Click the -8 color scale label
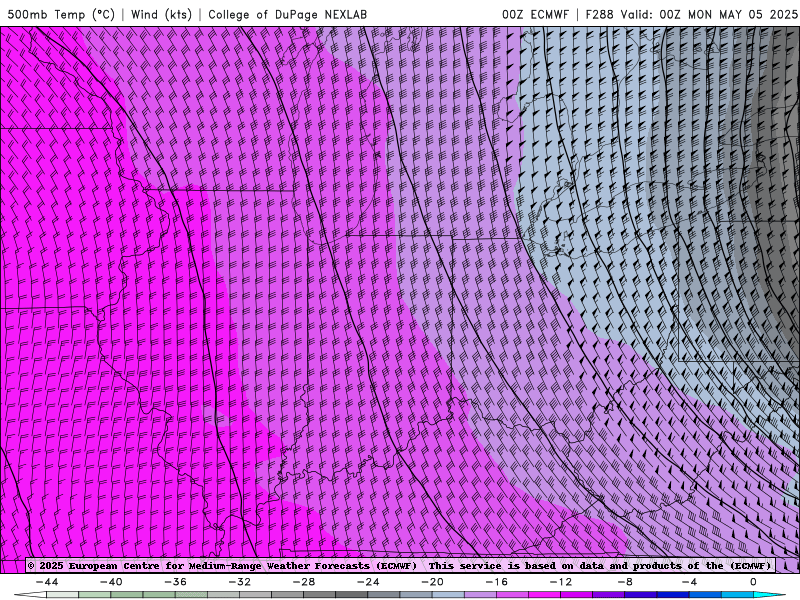The image size is (800, 600). coord(625,582)
